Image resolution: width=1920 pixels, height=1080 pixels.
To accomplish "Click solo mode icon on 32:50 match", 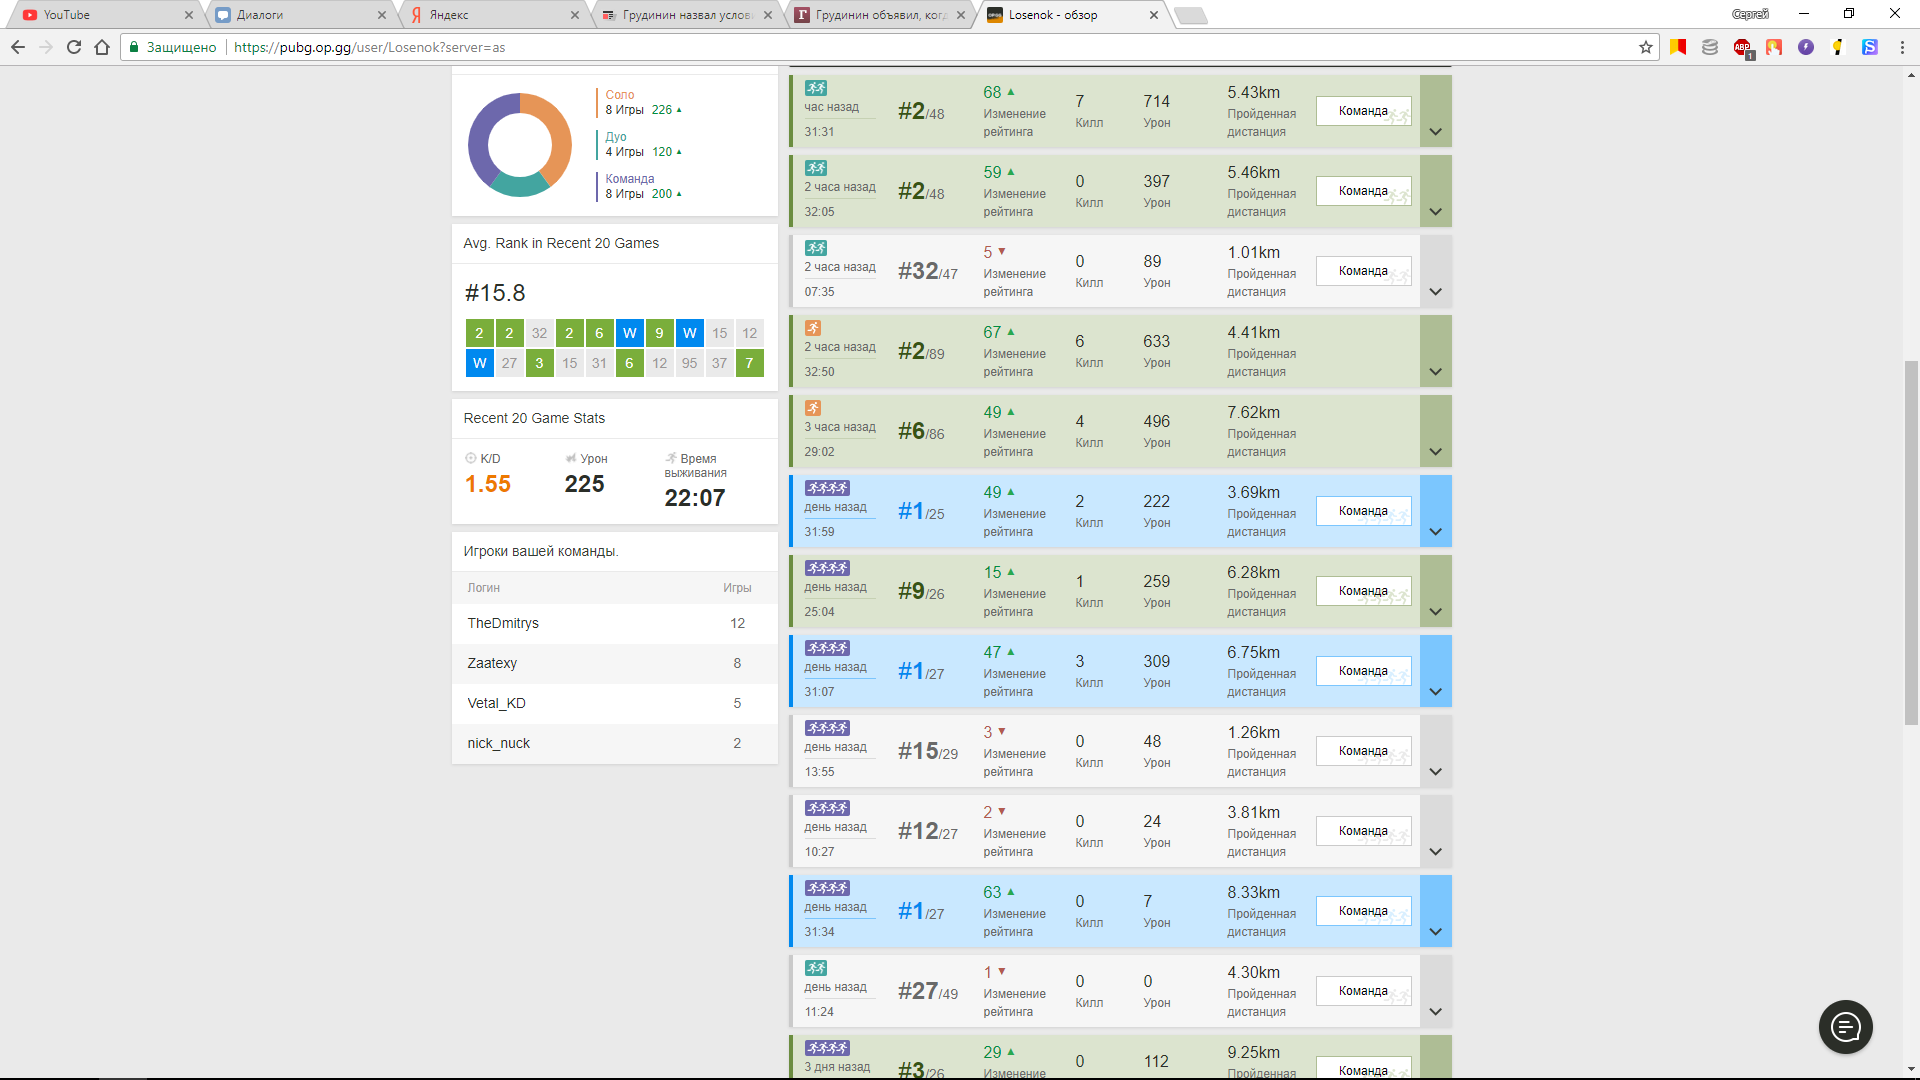I will pyautogui.click(x=813, y=328).
